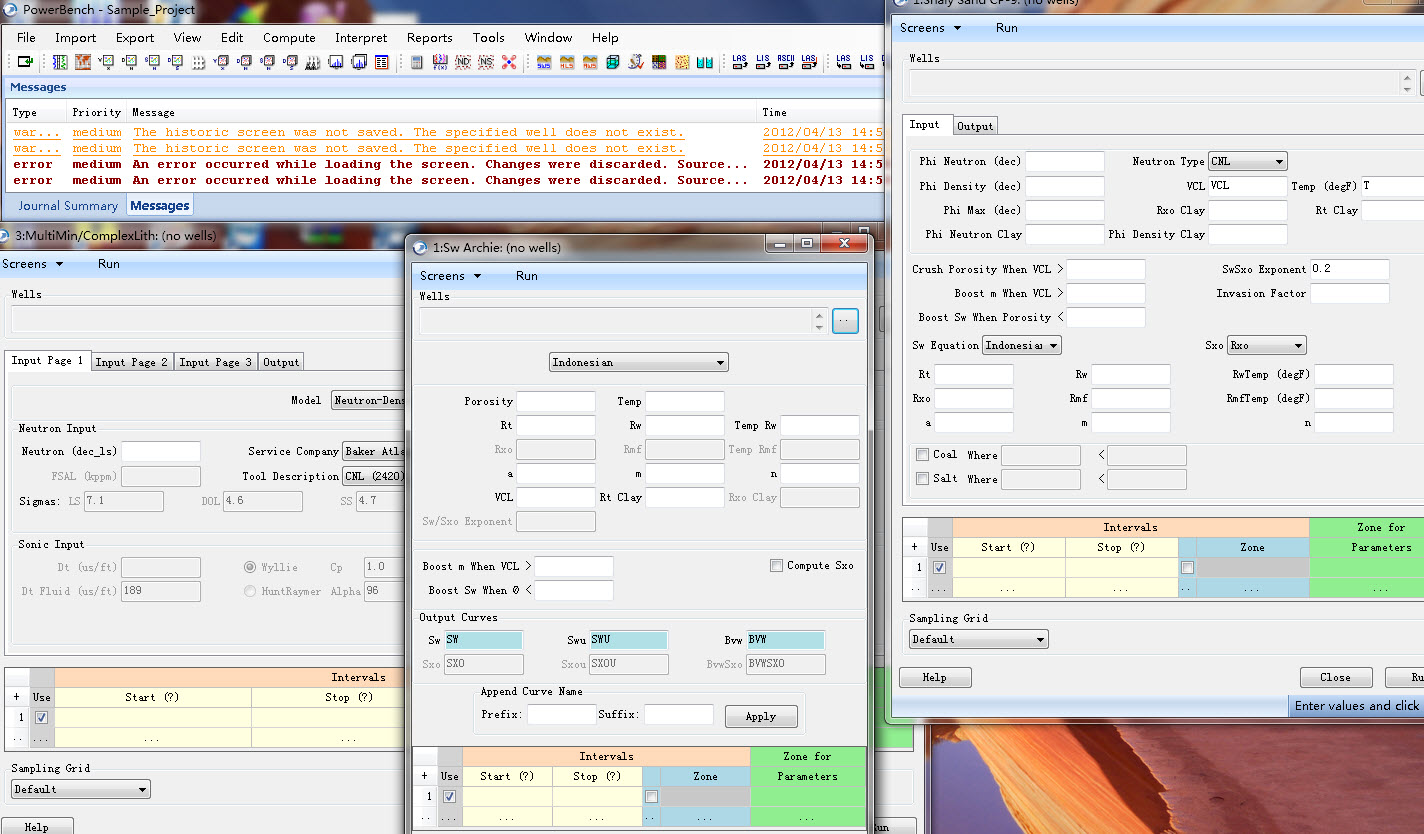Image resolution: width=1424 pixels, height=834 pixels.
Task: Check Zone checkbox in Shaly Sand intervals row
Action: pyautogui.click(x=1187, y=568)
